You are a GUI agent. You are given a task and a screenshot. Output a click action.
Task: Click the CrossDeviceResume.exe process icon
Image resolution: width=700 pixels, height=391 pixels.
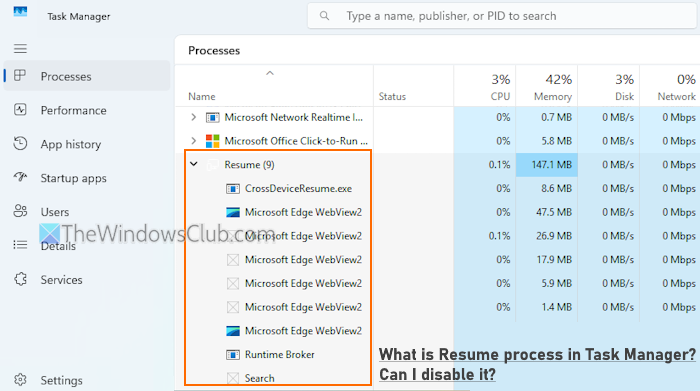pos(233,189)
